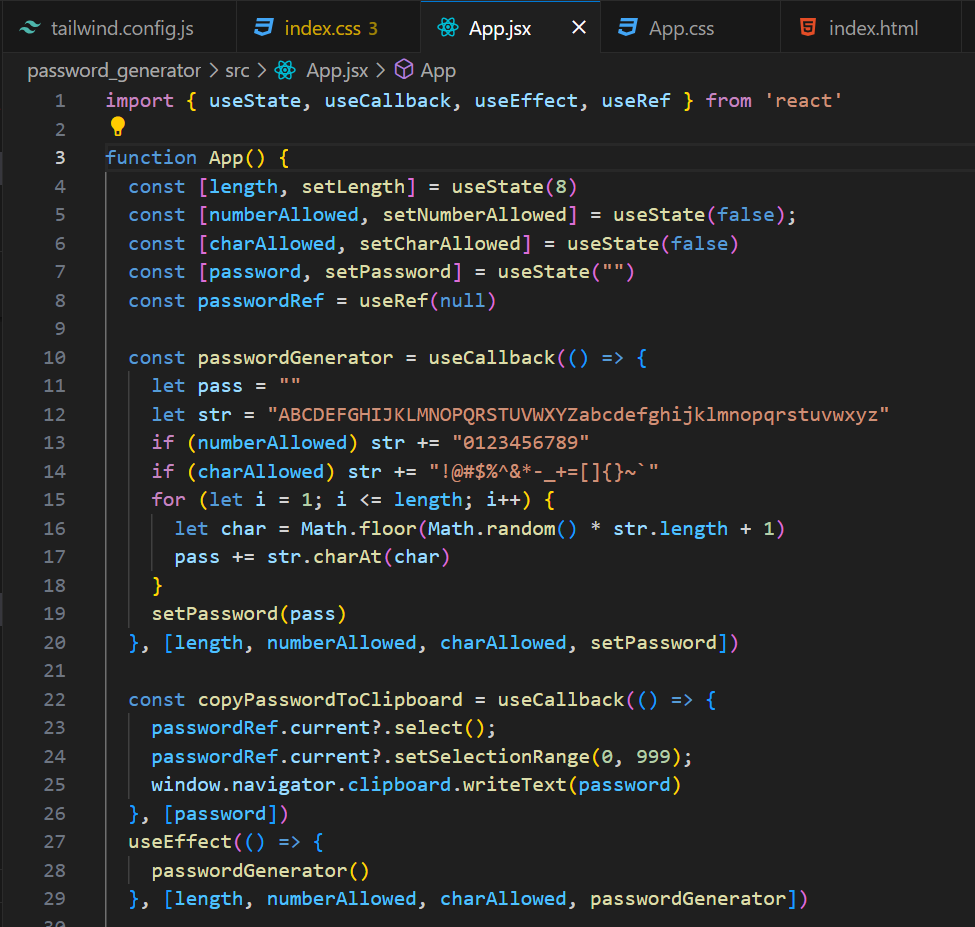The width and height of the screenshot is (975, 927).
Task: Click the CSS icon on App.css tab
Action: point(628,28)
